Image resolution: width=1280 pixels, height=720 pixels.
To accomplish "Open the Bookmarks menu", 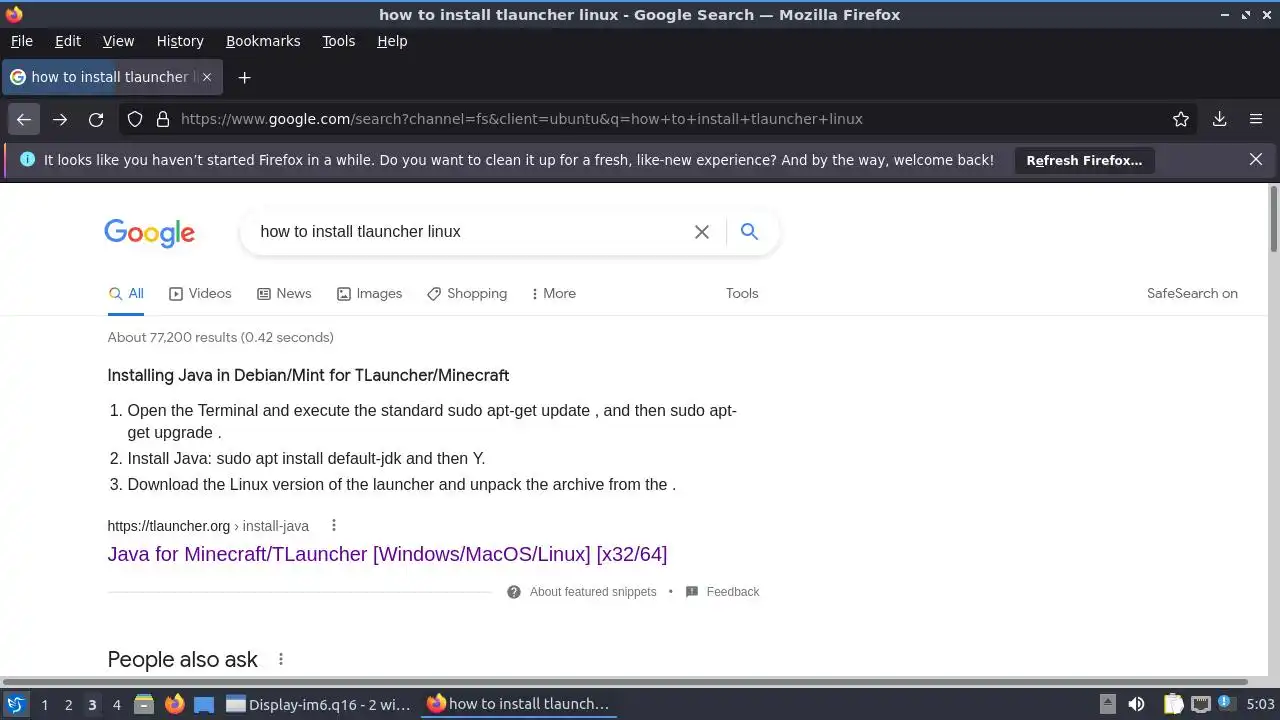I will tap(263, 41).
